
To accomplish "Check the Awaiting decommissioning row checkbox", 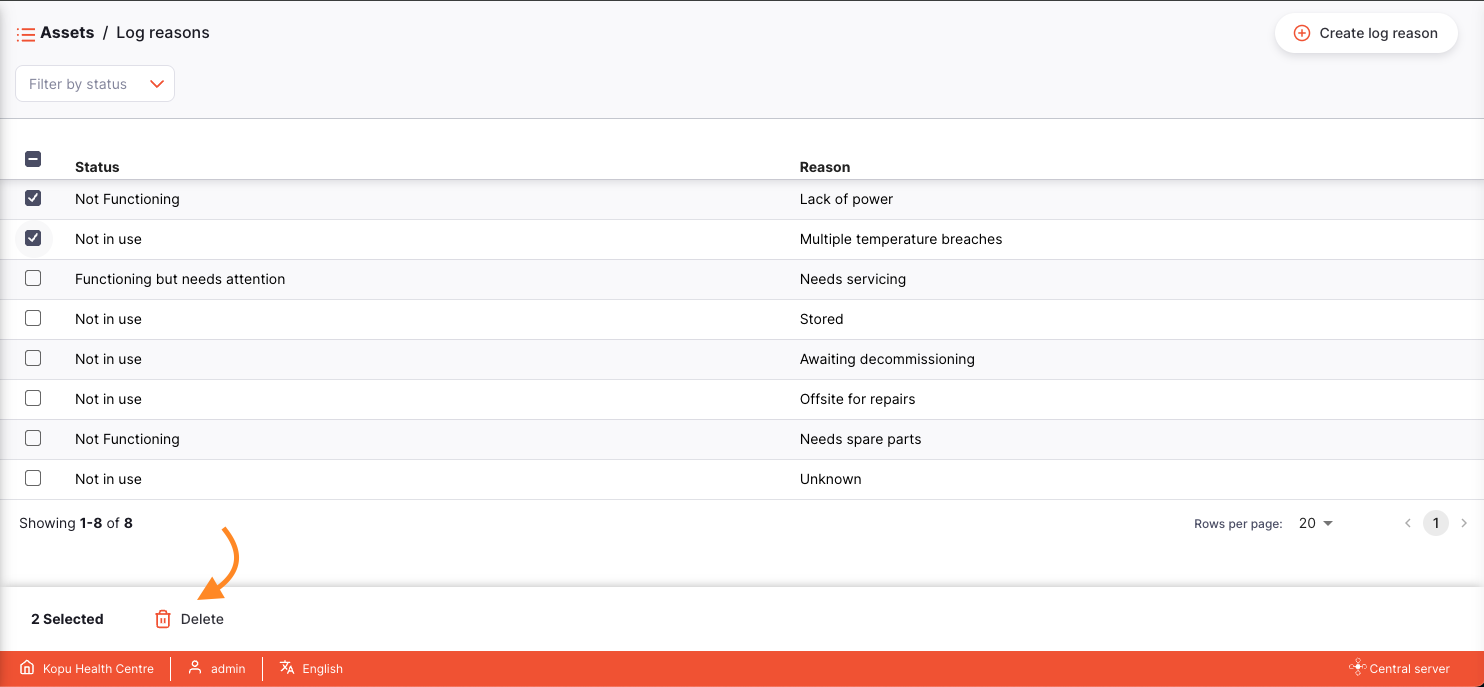I will tap(33, 358).
